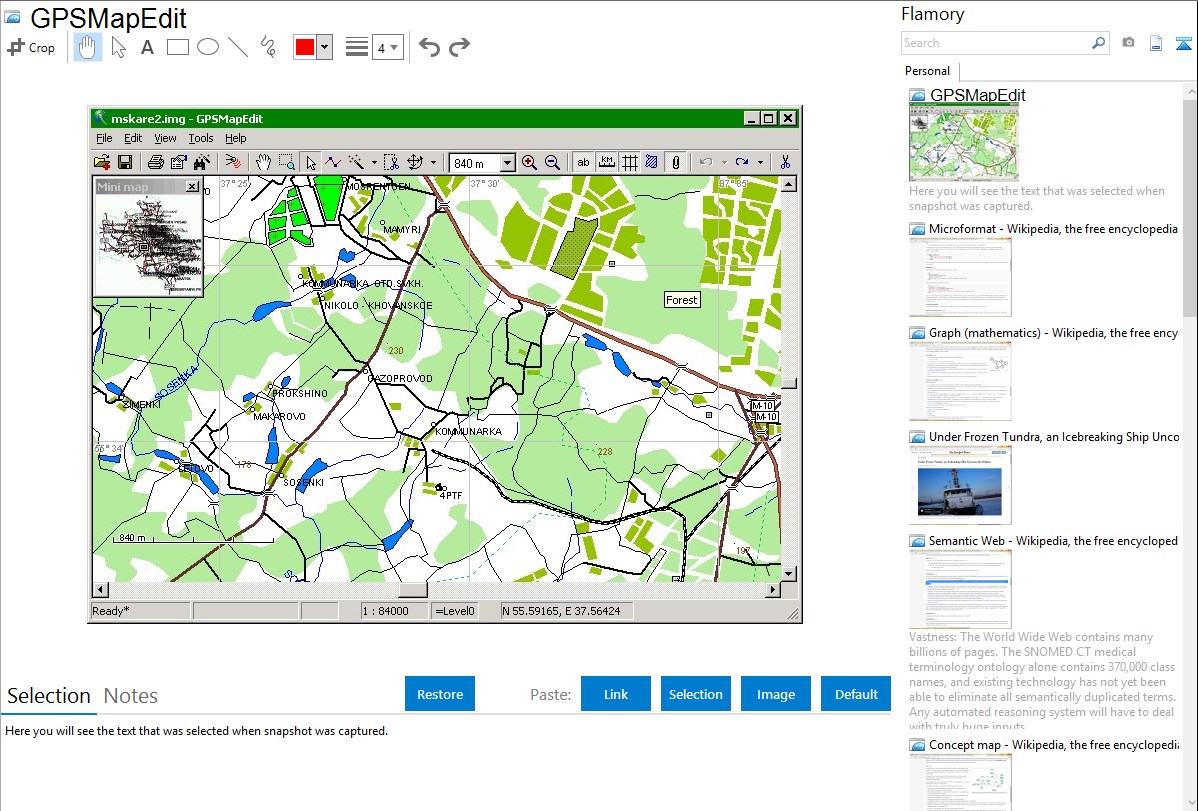The height and width of the screenshot is (811, 1198).
Task: Select the edit nodes polyline tool
Action: tap(333, 162)
